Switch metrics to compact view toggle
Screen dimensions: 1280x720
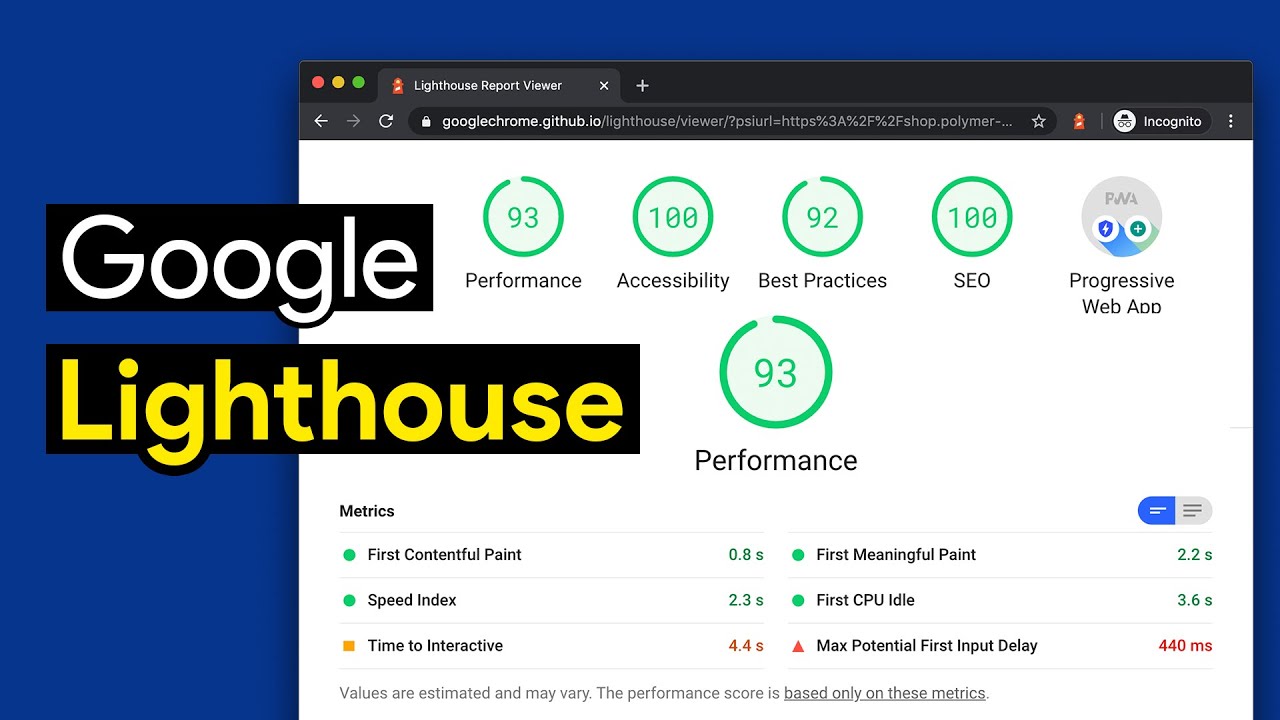click(x=1157, y=511)
